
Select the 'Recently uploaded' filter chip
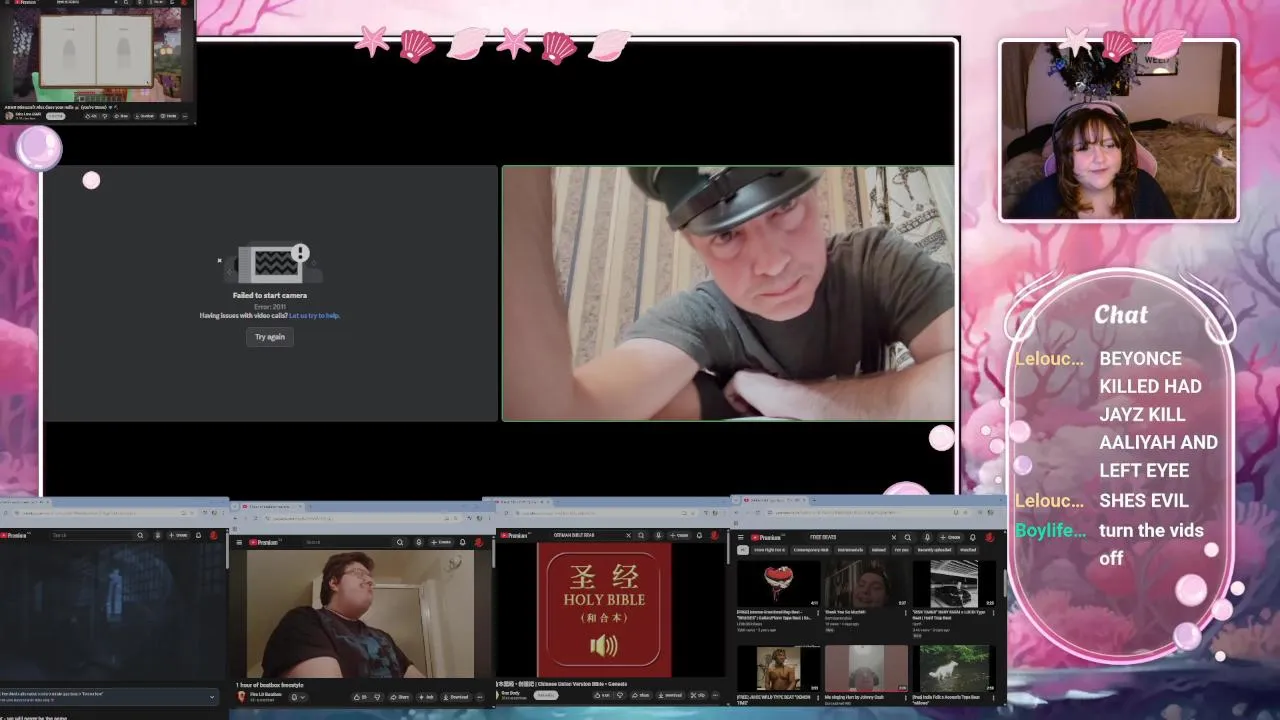[934, 550]
